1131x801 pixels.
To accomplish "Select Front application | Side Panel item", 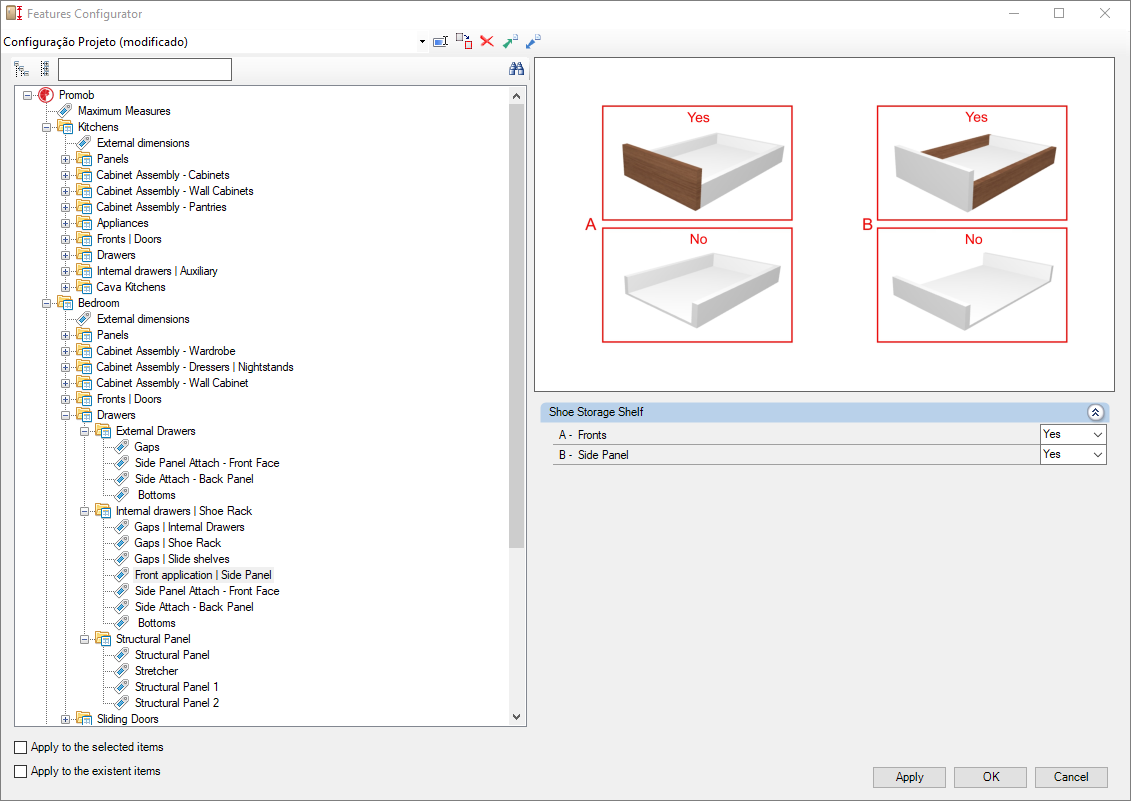I will coord(203,575).
